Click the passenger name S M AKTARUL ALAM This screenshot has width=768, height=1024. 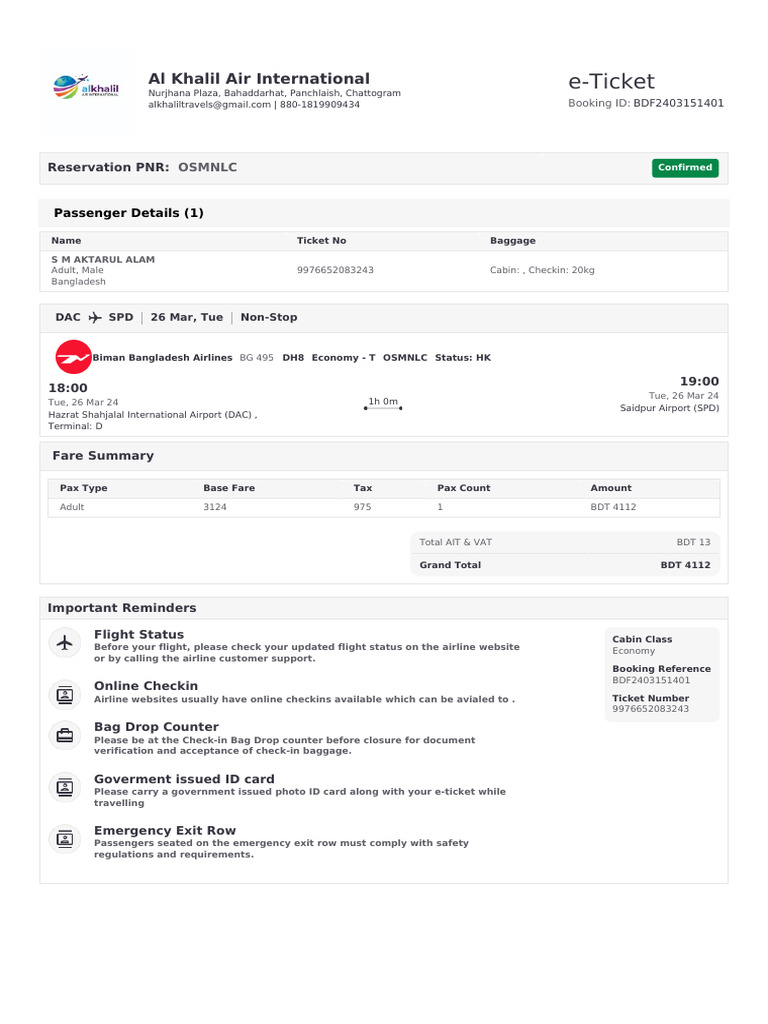pyautogui.click(x=103, y=259)
